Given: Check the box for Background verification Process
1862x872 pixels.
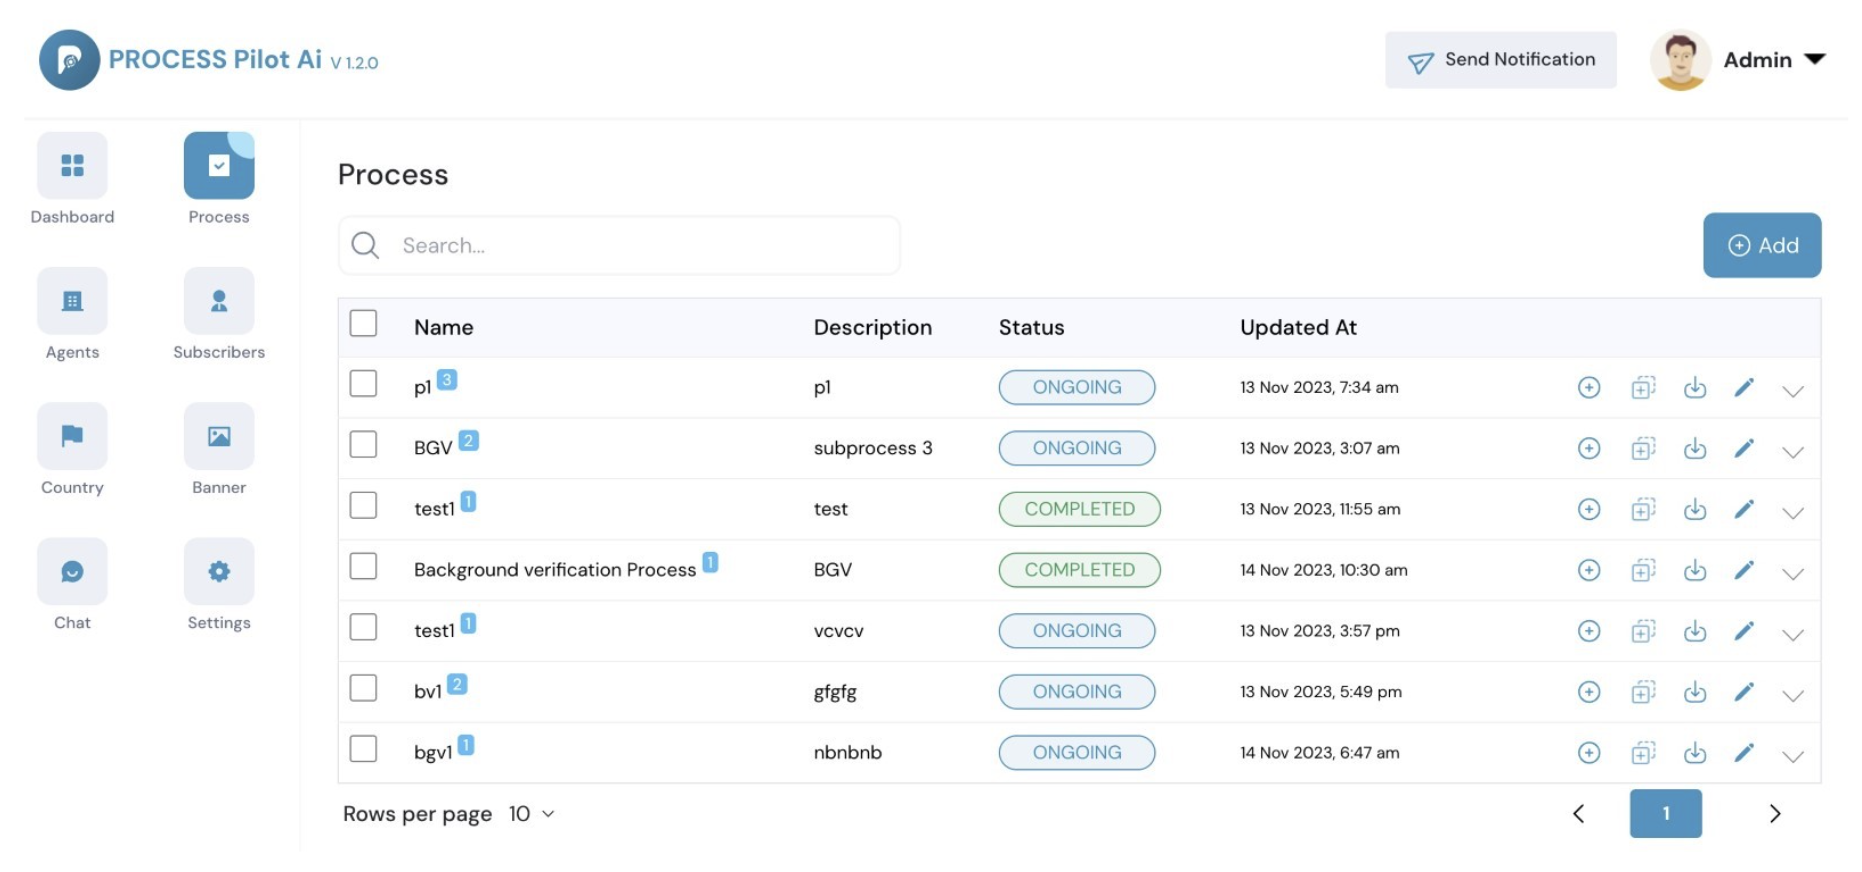Looking at the screenshot, I should [363, 567].
